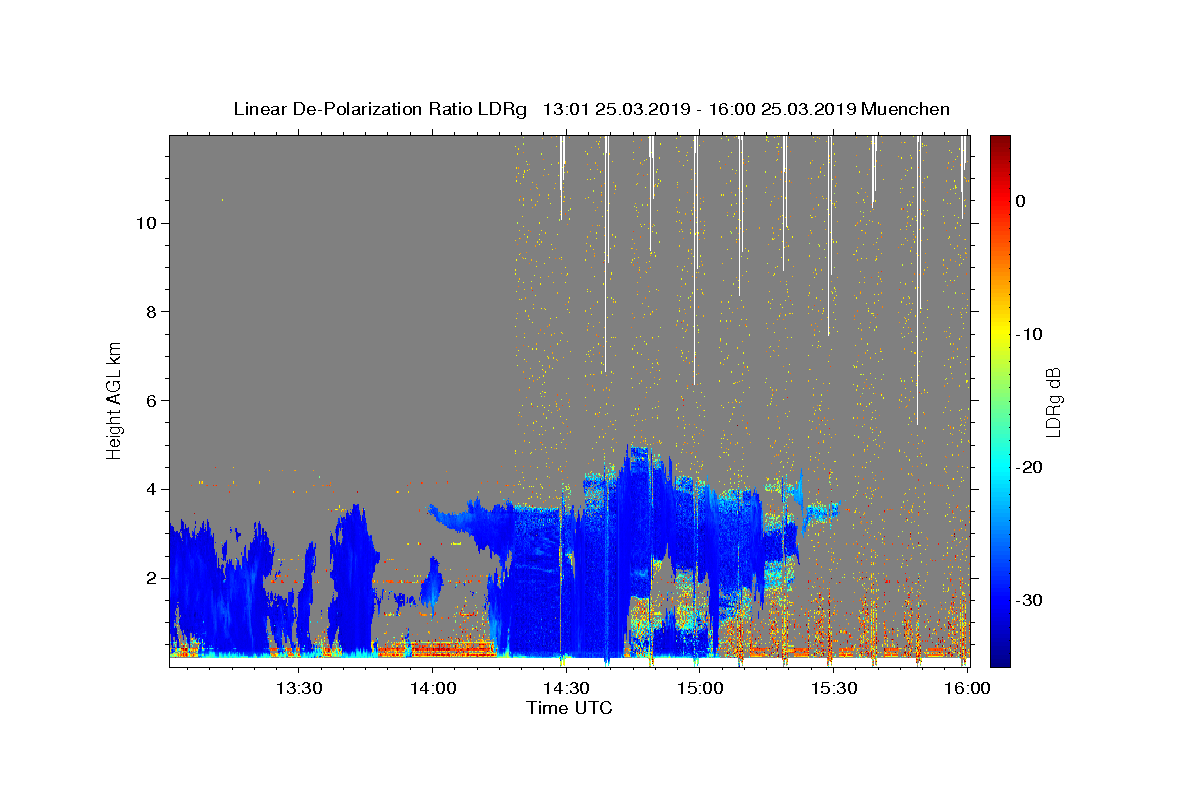Click the 13:30 time tick label
The height and width of the screenshot is (800, 1200).
(299, 689)
